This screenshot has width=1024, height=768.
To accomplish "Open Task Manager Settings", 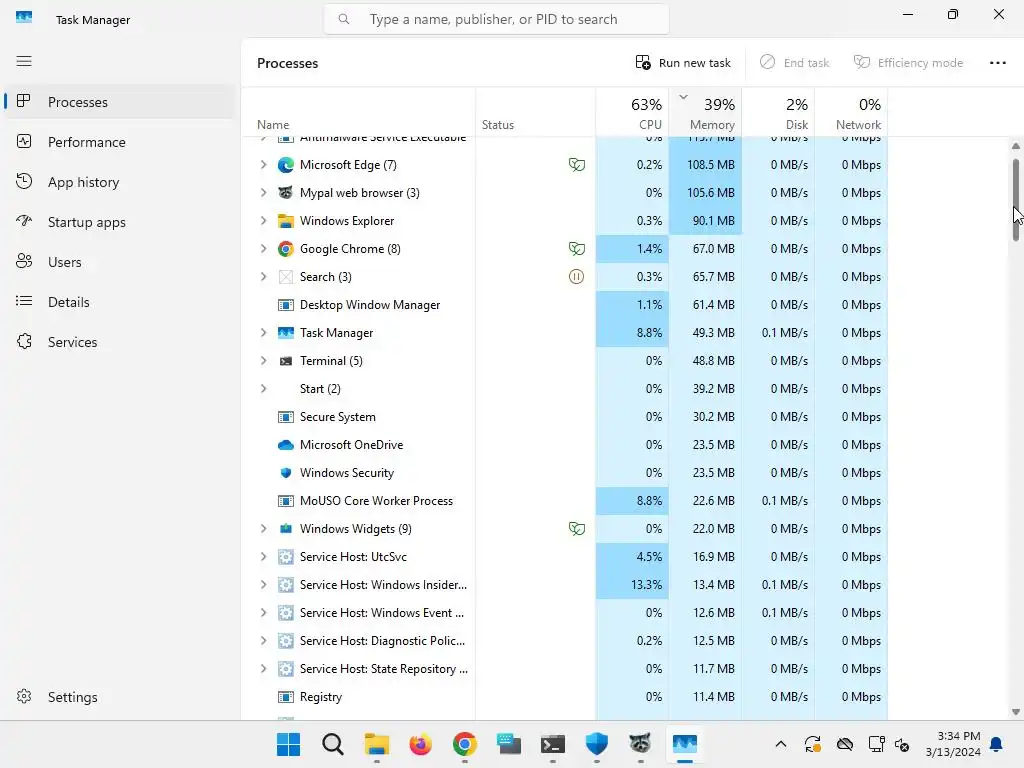I will (120, 697).
